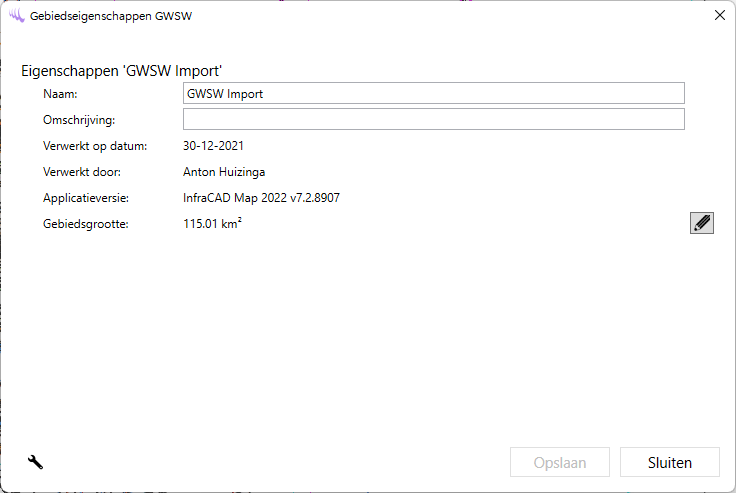Click the 'Verwerkt op datum:' label
Viewport: 736px width, 493px height.
coord(95,146)
